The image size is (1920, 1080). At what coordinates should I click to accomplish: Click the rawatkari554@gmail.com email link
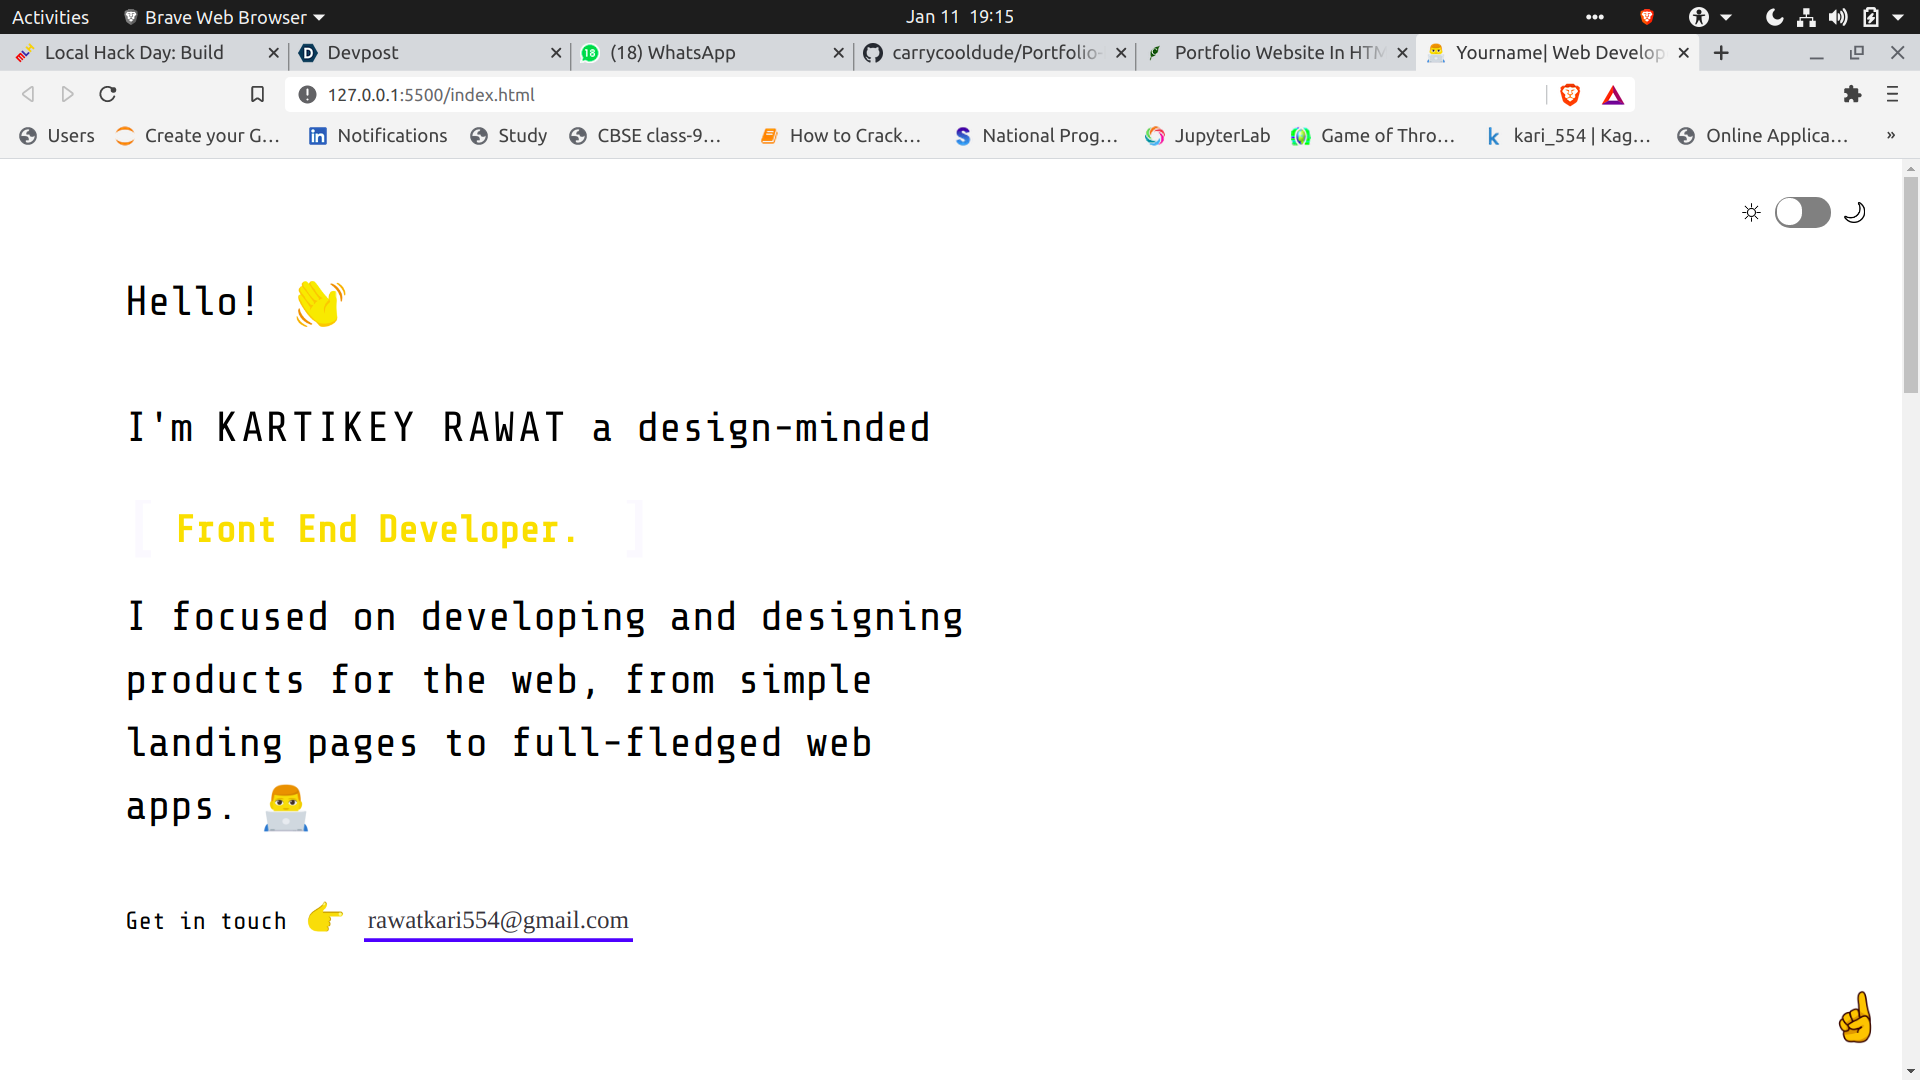point(498,920)
